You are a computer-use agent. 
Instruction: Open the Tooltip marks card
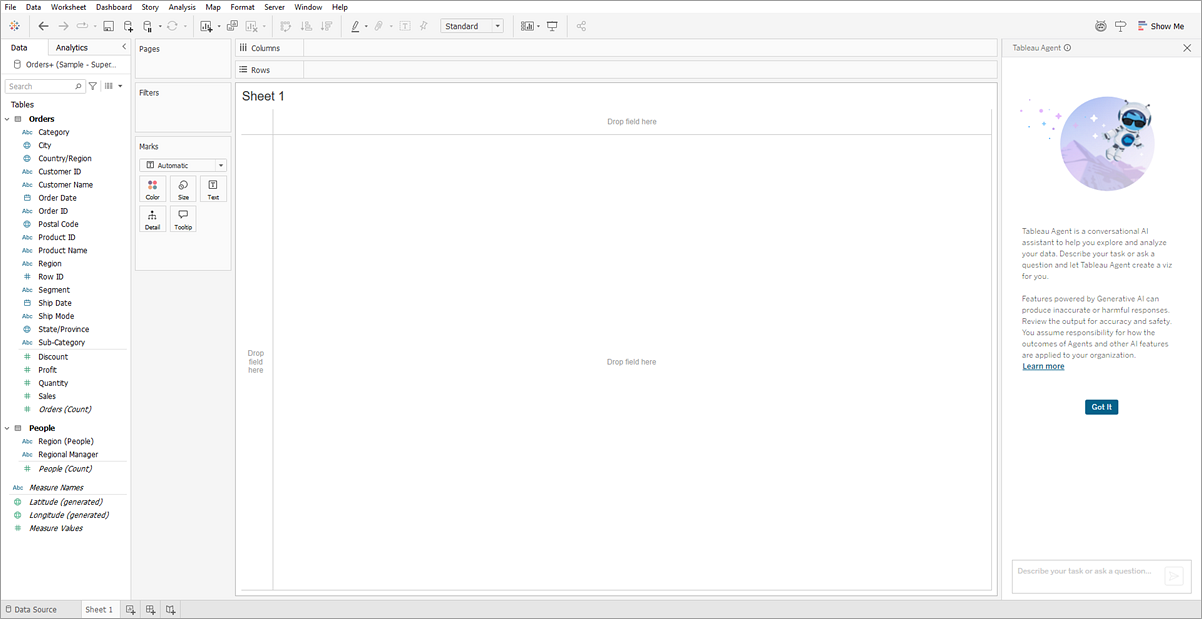[183, 219]
